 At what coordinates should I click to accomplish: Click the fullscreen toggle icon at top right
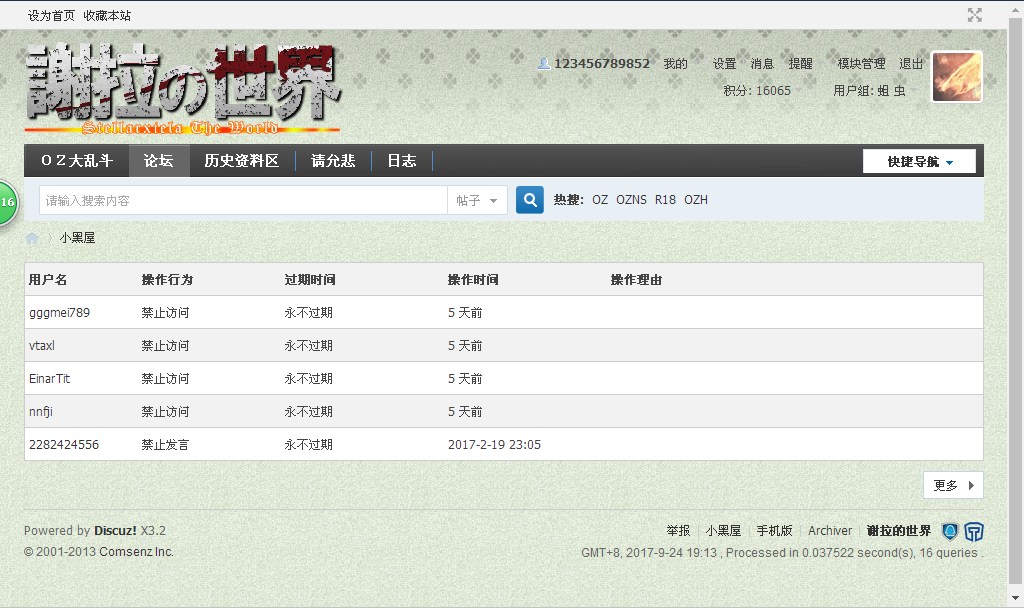974,15
